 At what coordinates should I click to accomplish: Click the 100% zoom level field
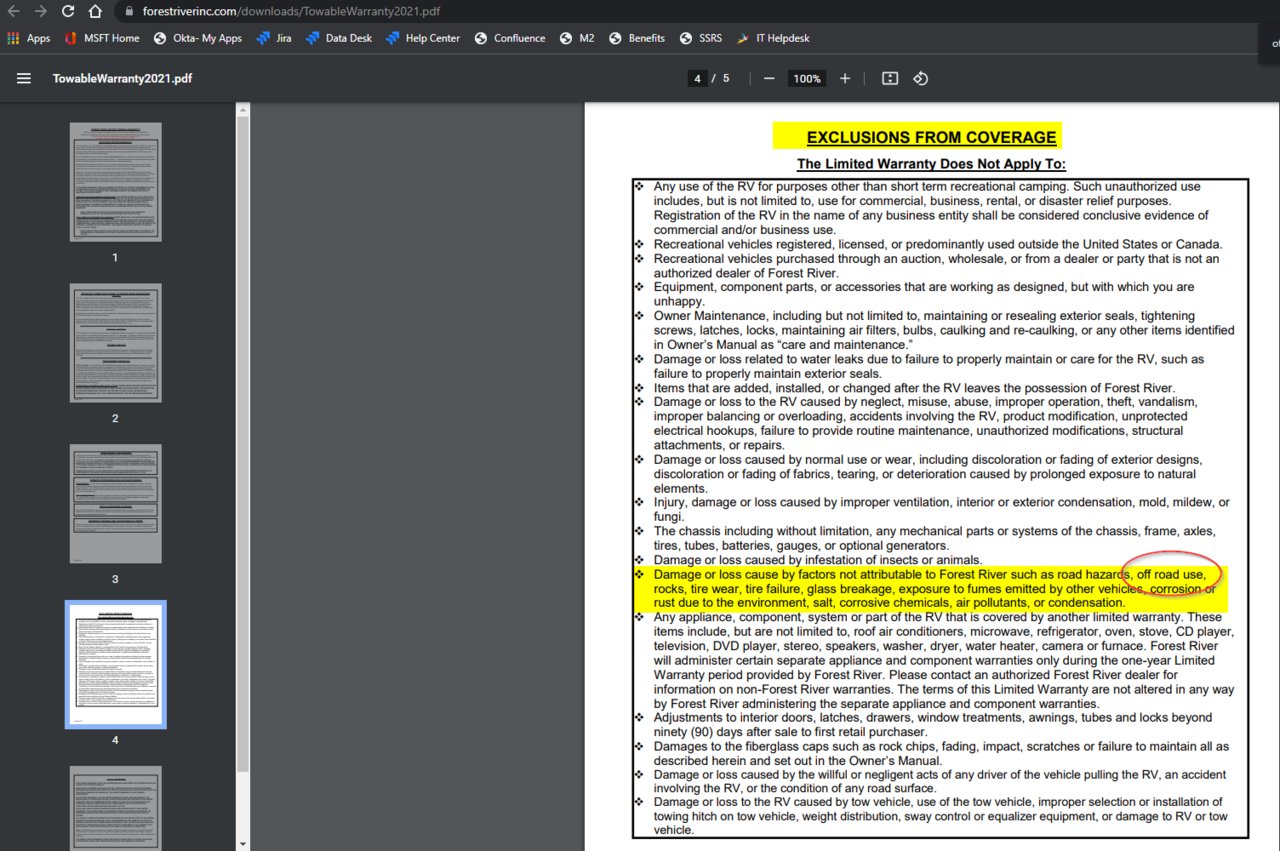806,78
